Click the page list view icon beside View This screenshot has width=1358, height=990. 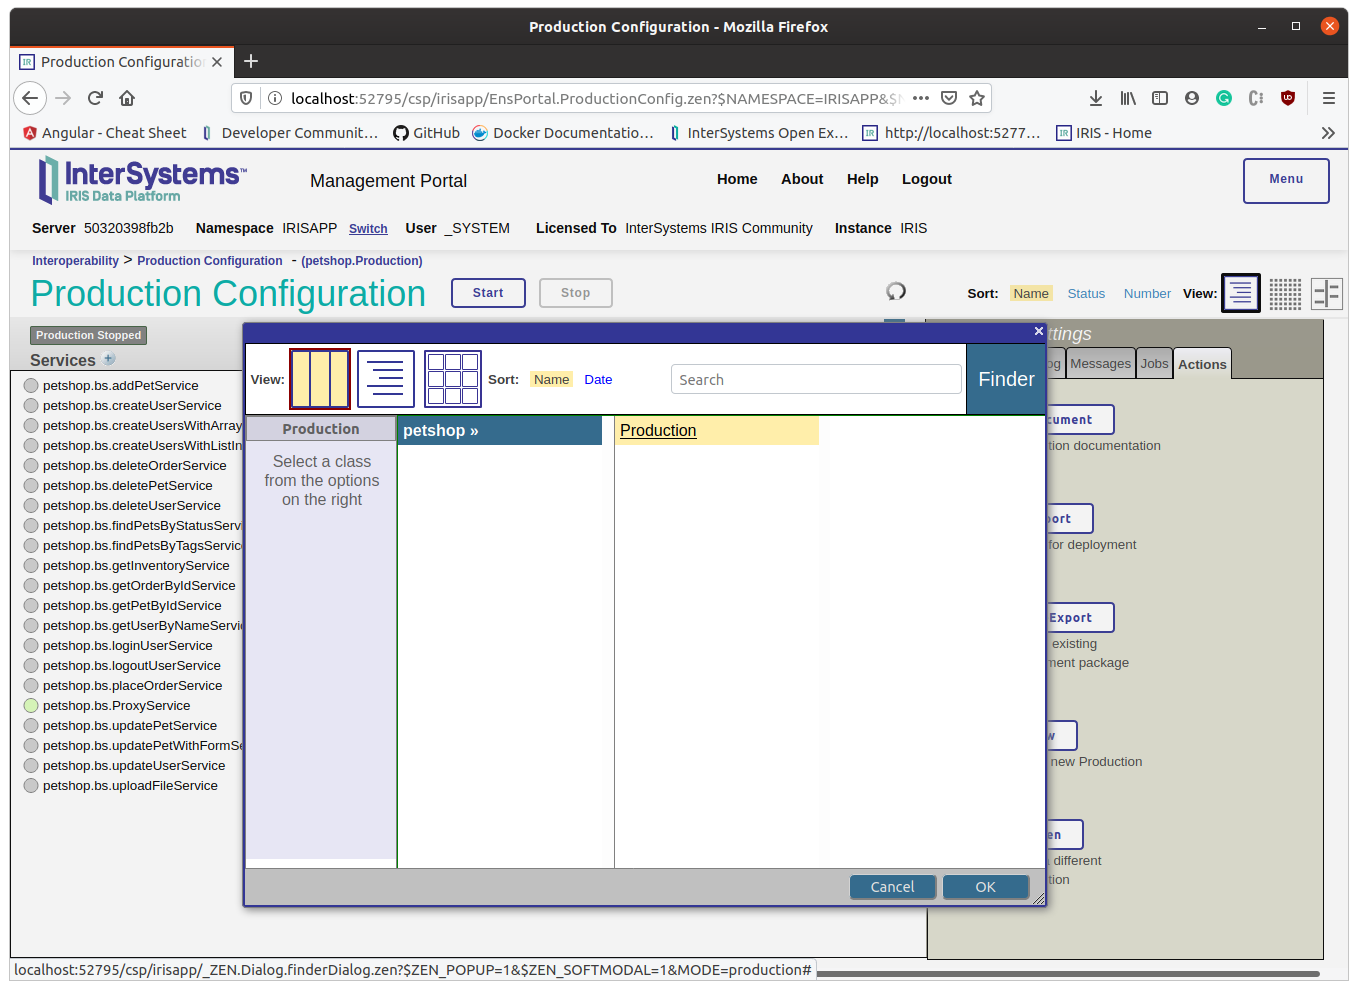(1241, 293)
